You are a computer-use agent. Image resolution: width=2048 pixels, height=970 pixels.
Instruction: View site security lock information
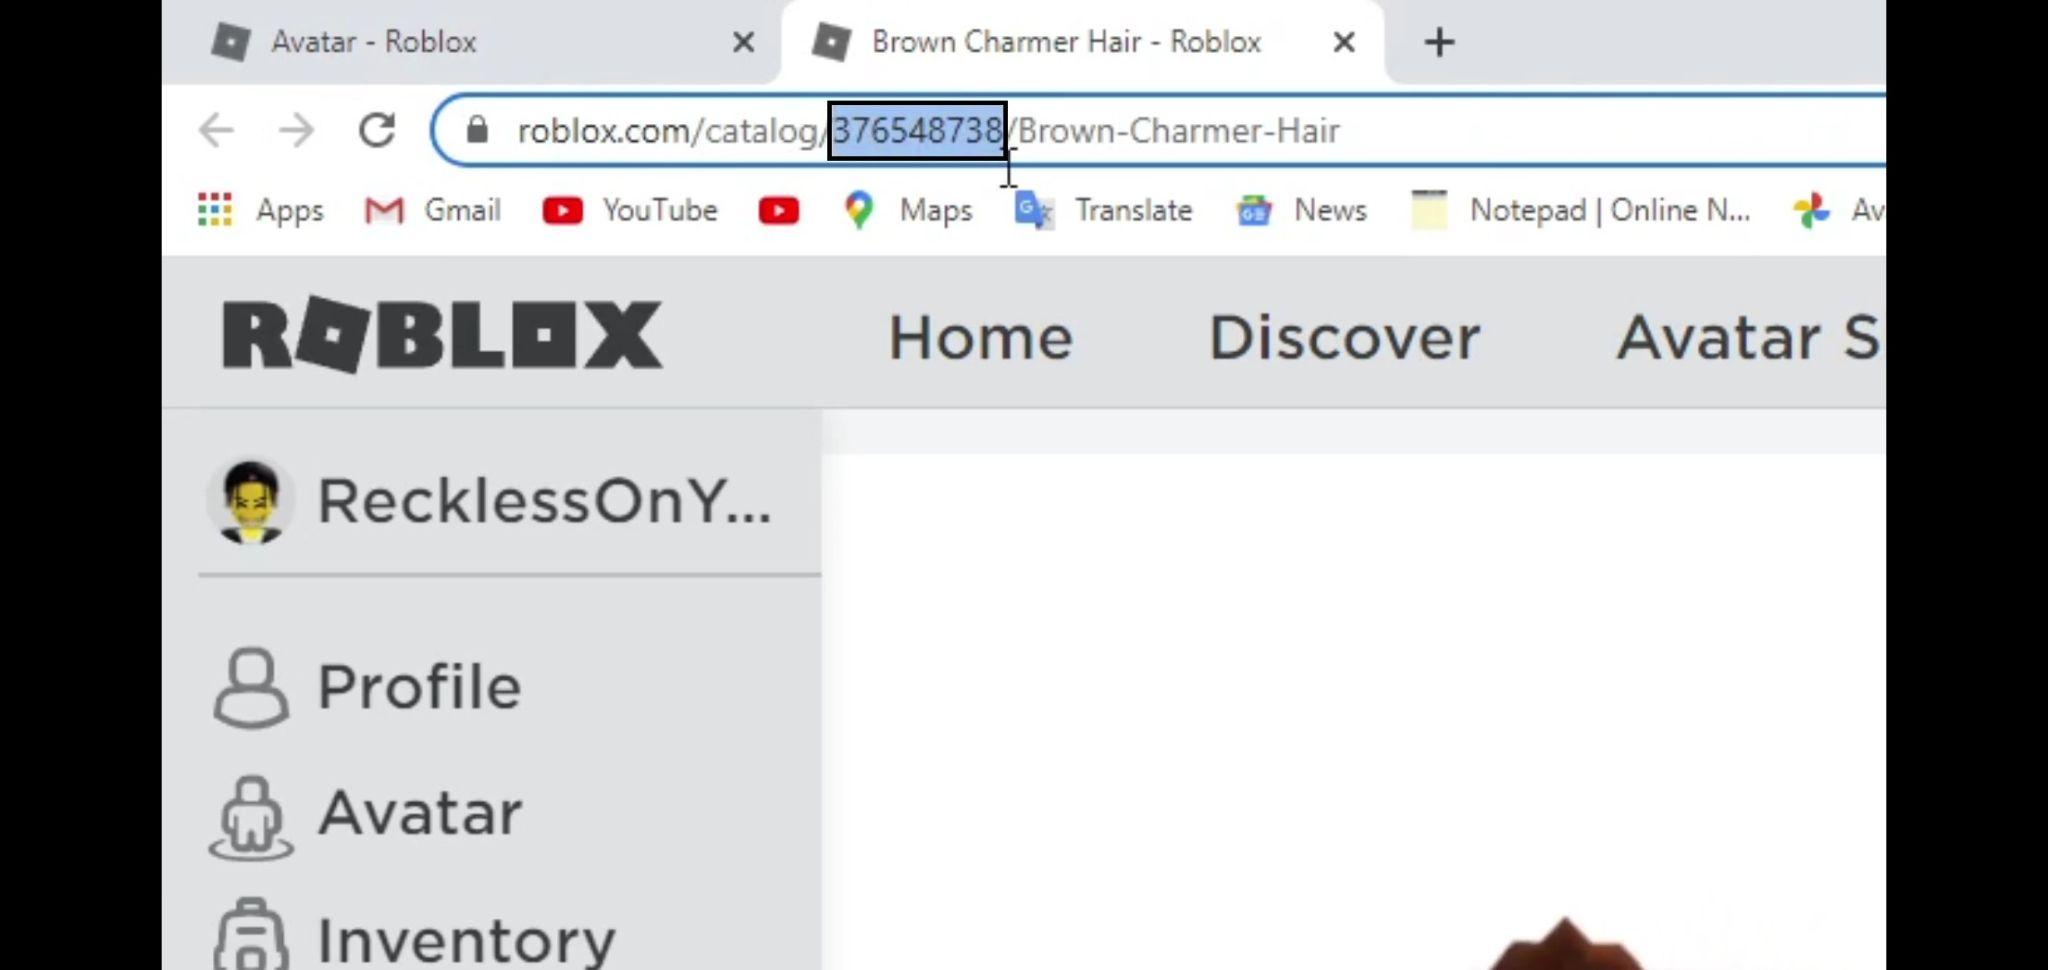(477, 129)
